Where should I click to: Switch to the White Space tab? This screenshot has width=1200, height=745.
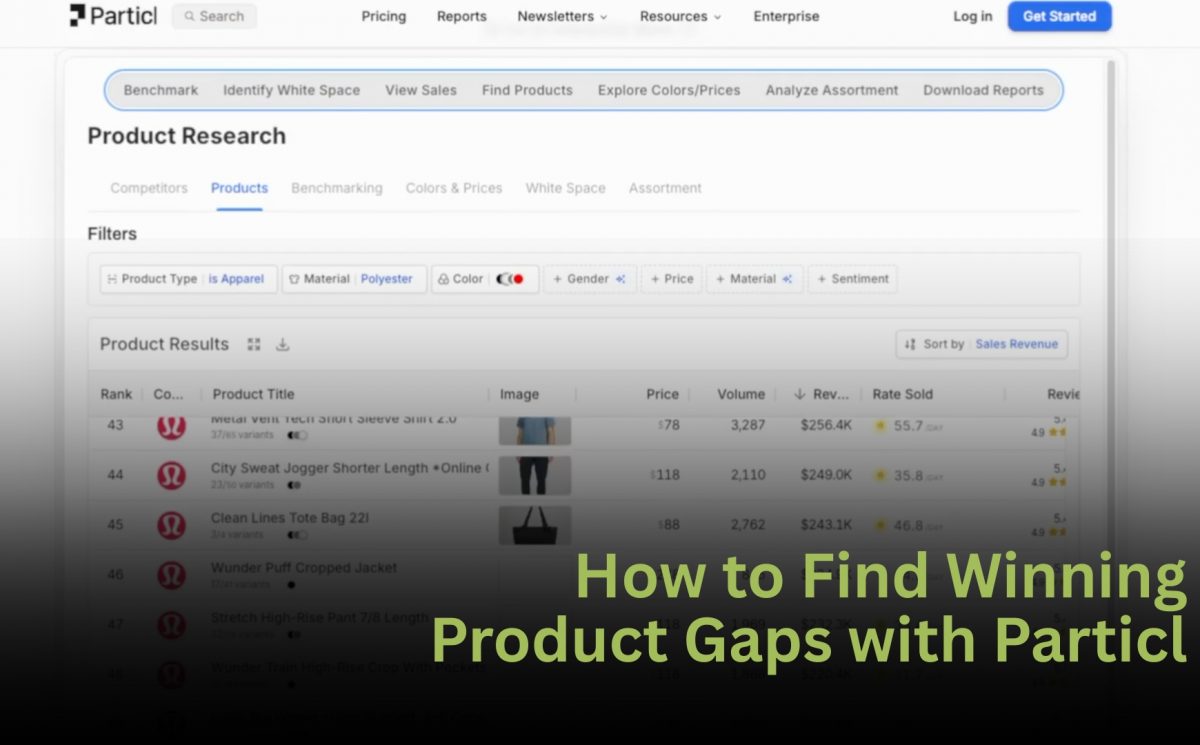click(x=565, y=188)
